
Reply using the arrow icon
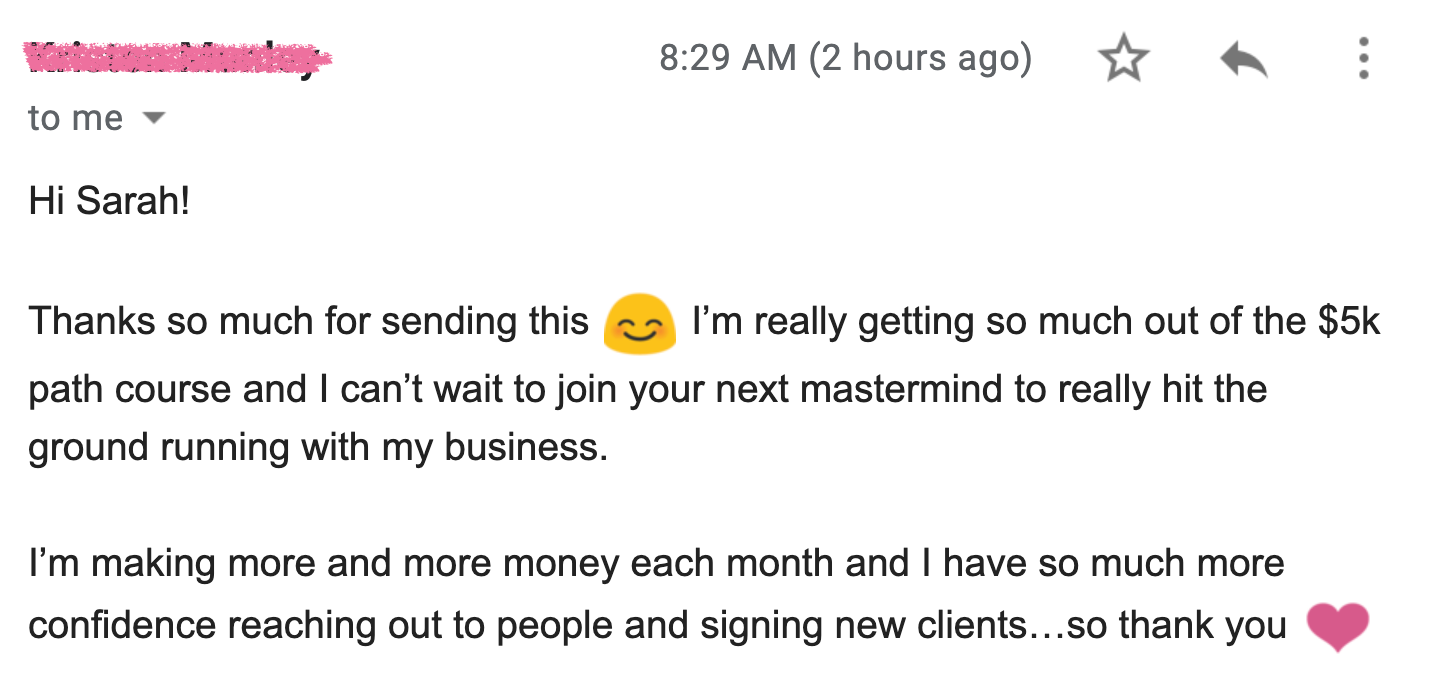click(x=1244, y=60)
